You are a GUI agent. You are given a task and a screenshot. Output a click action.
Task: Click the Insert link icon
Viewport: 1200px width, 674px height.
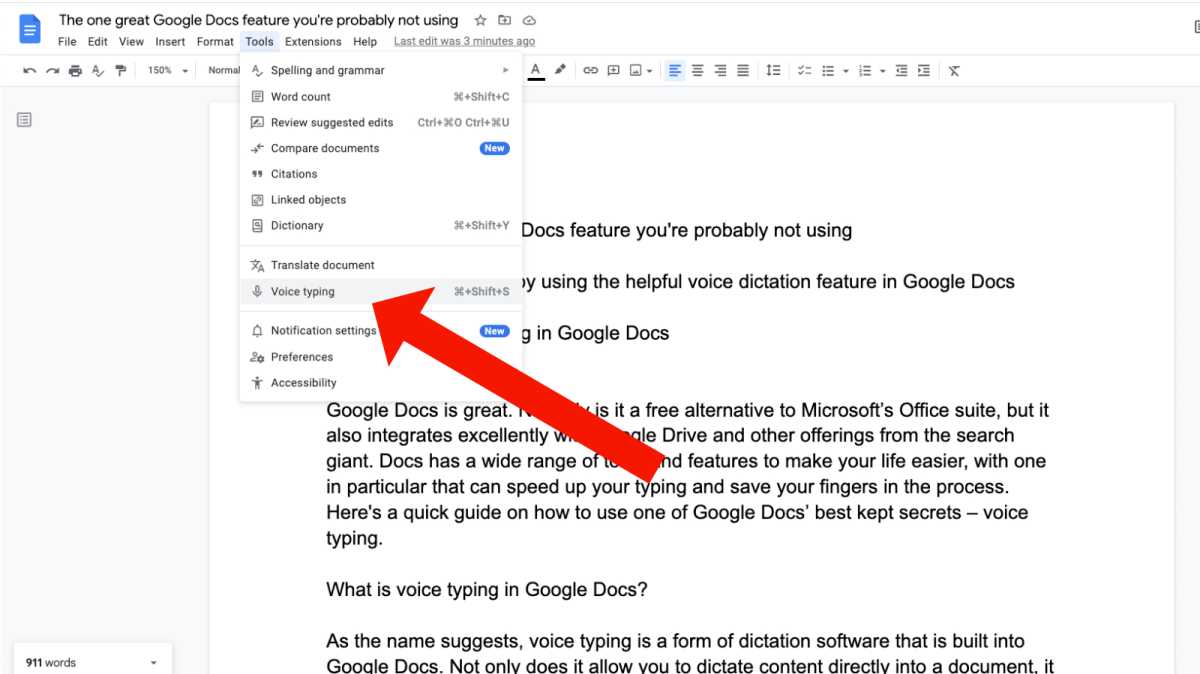[591, 71]
